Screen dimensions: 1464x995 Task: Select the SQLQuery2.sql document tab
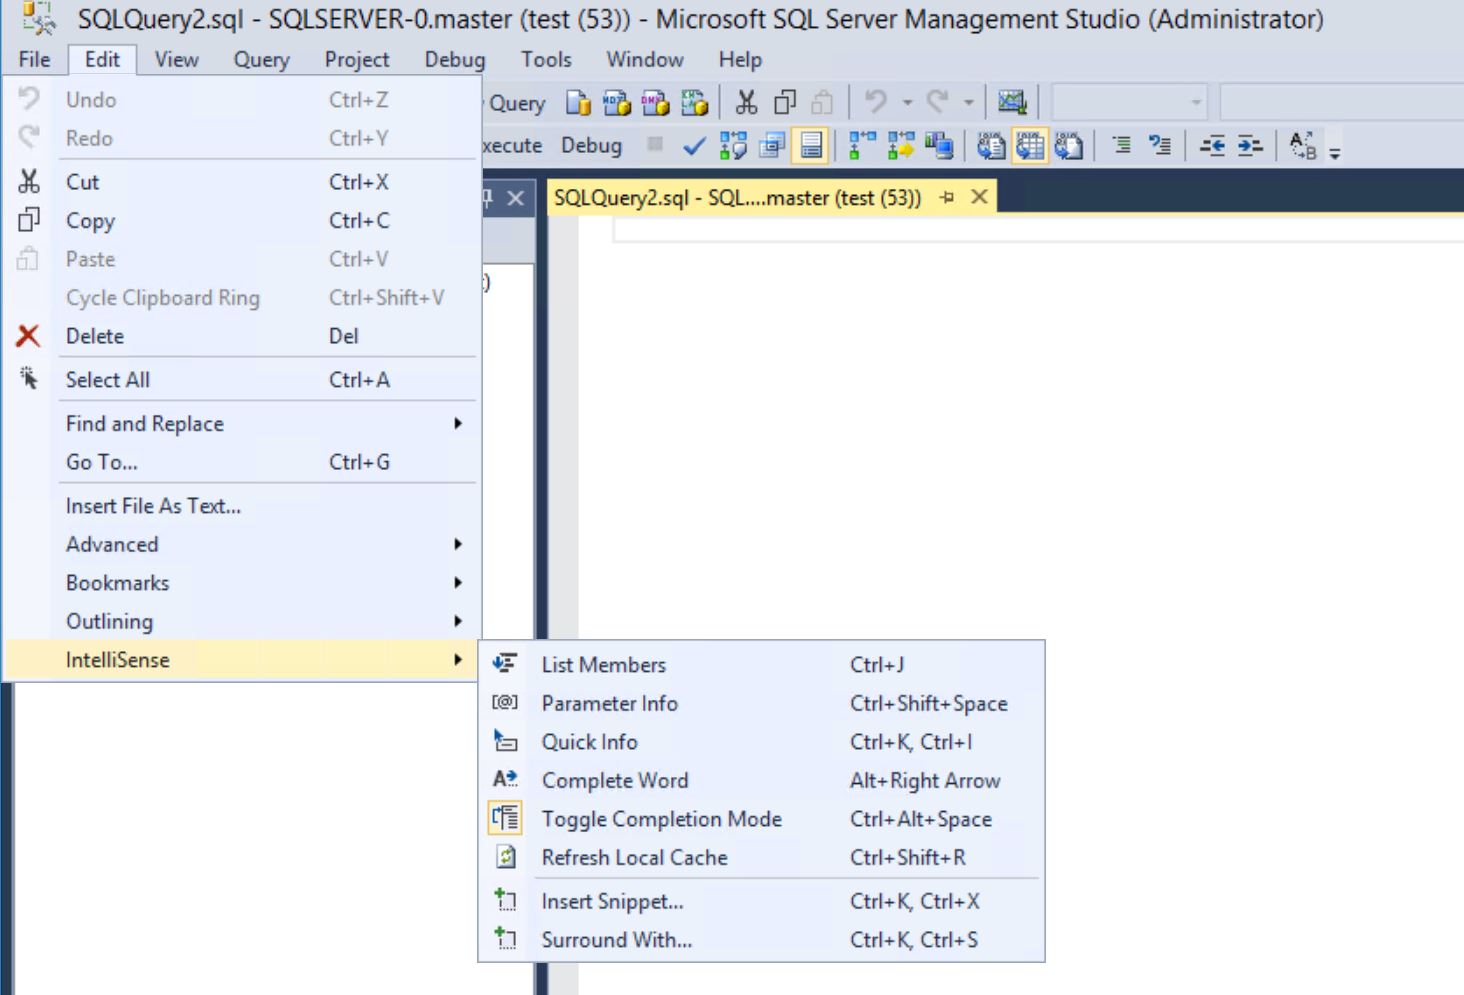pos(738,198)
